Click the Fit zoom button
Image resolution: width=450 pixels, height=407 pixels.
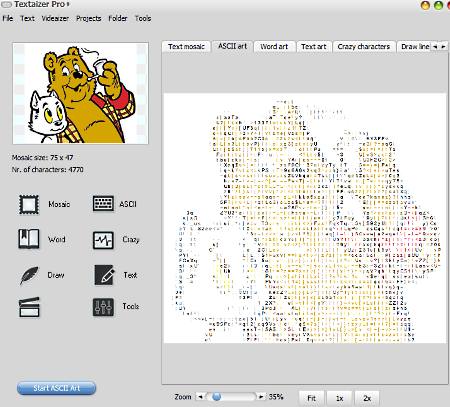(x=311, y=398)
